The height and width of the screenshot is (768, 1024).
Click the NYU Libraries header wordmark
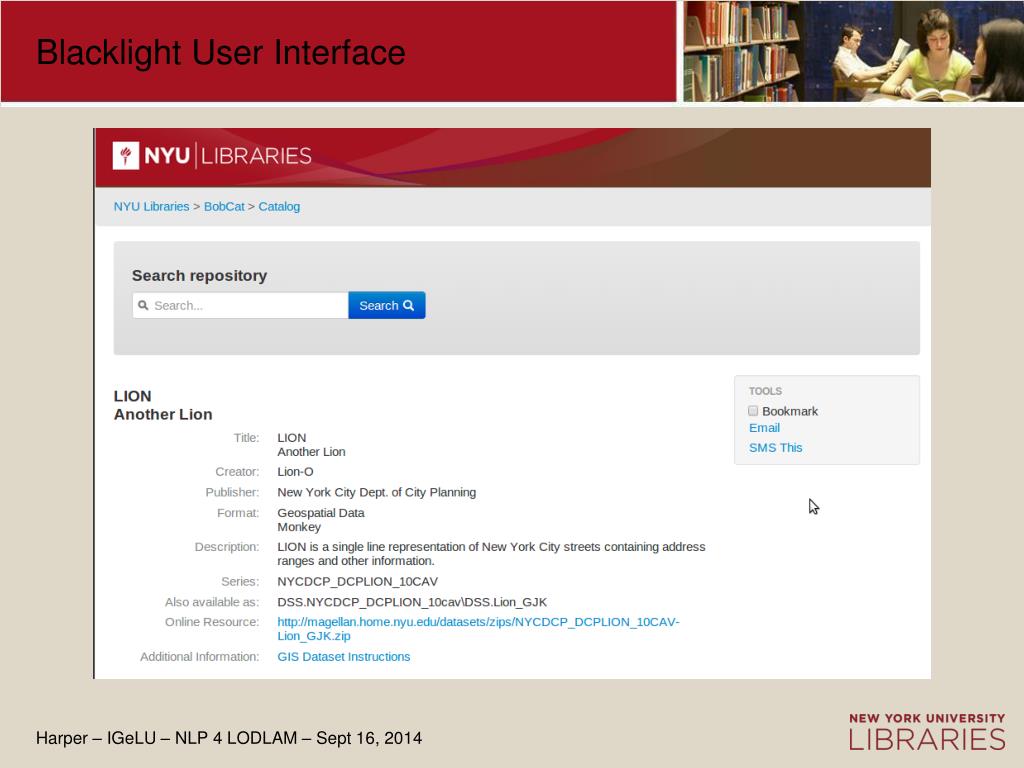point(228,156)
